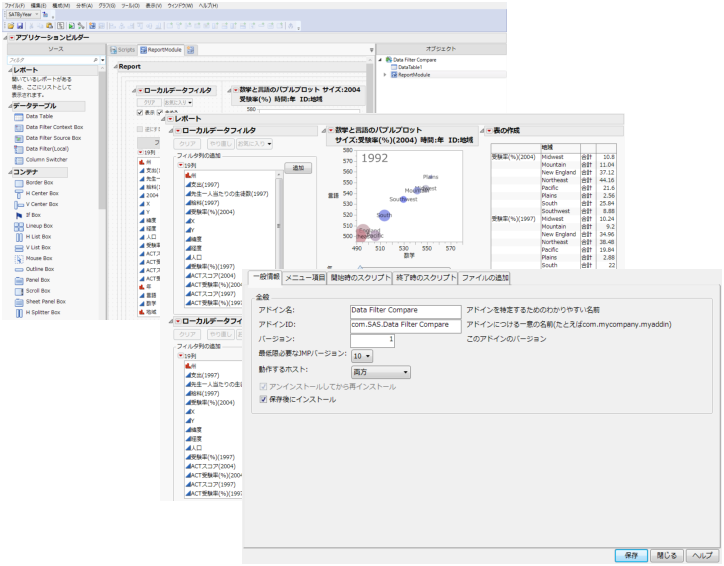This screenshot has height=566, width=724.
Task: Click the New Module toolbar icon
Action: (x=92, y=26)
